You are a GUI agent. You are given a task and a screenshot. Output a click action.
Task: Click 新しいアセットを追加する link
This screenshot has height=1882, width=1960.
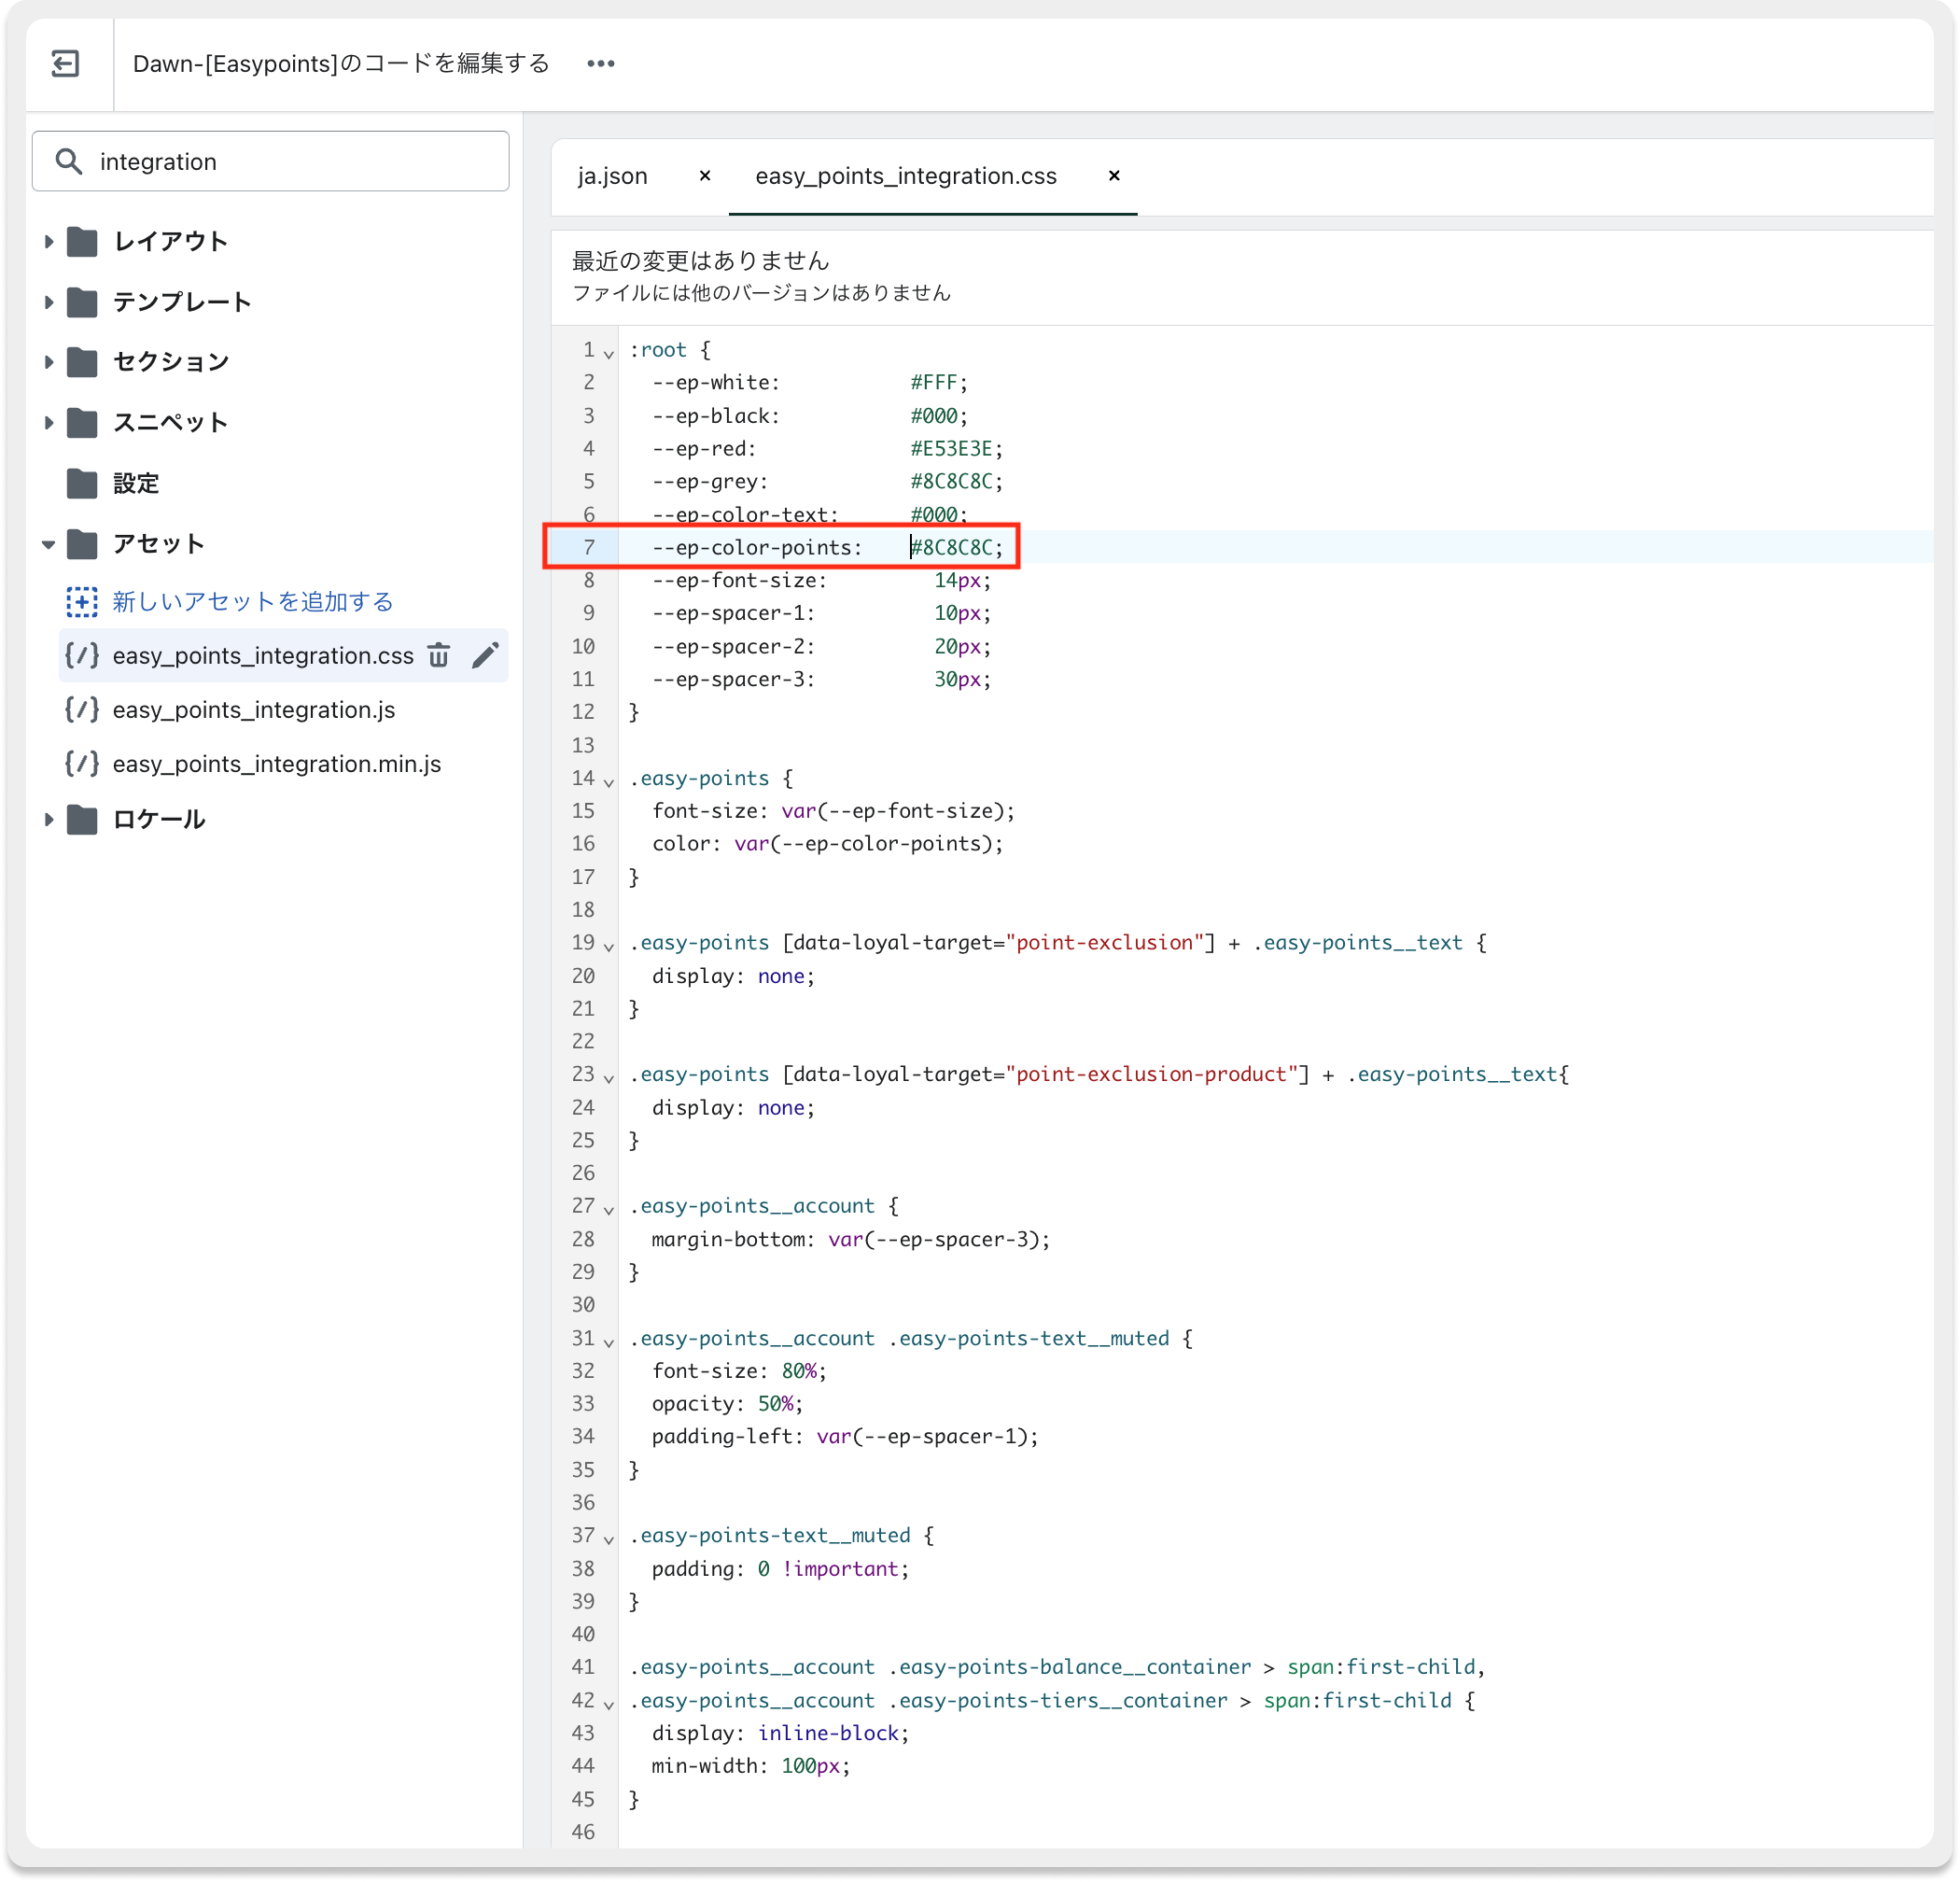(x=252, y=601)
